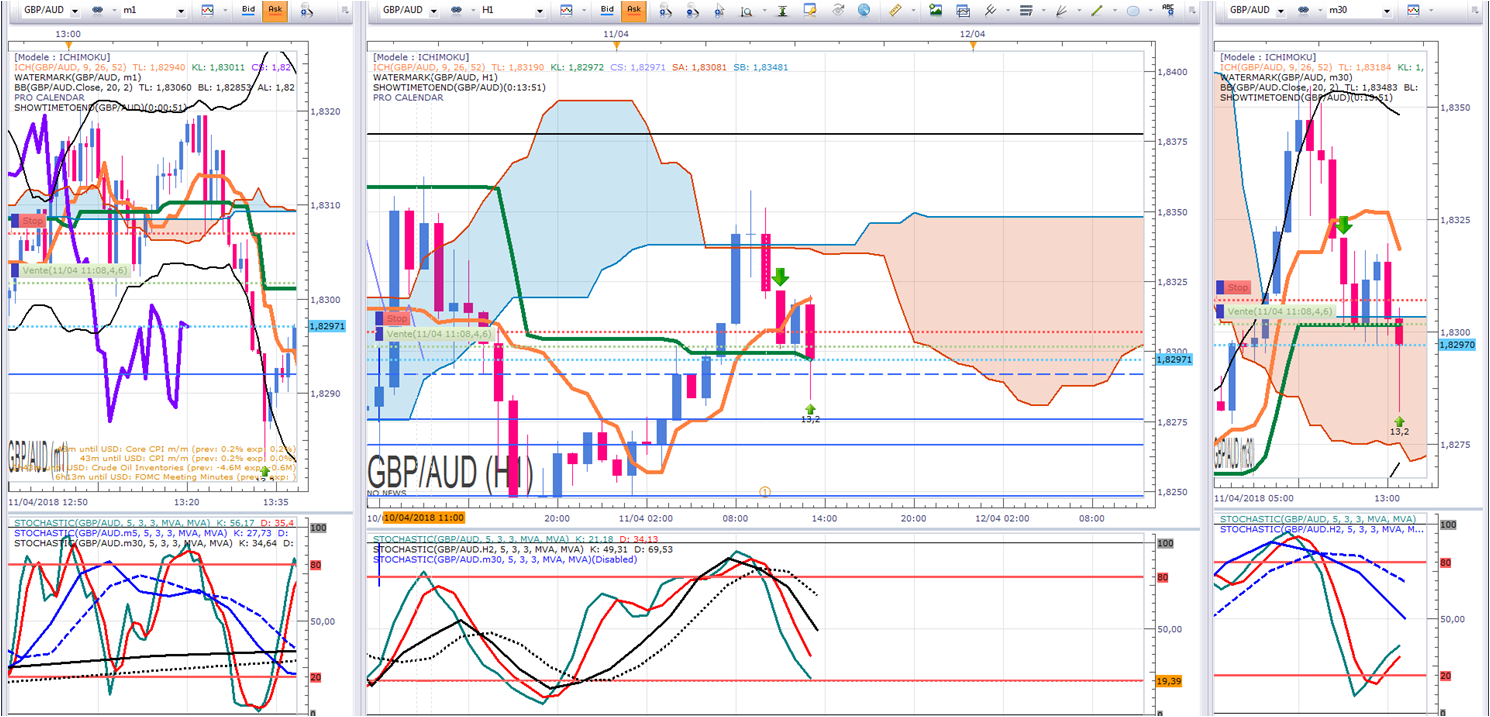
Task: Click the globe icon in H1 toolbar
Action: point(864,10)
